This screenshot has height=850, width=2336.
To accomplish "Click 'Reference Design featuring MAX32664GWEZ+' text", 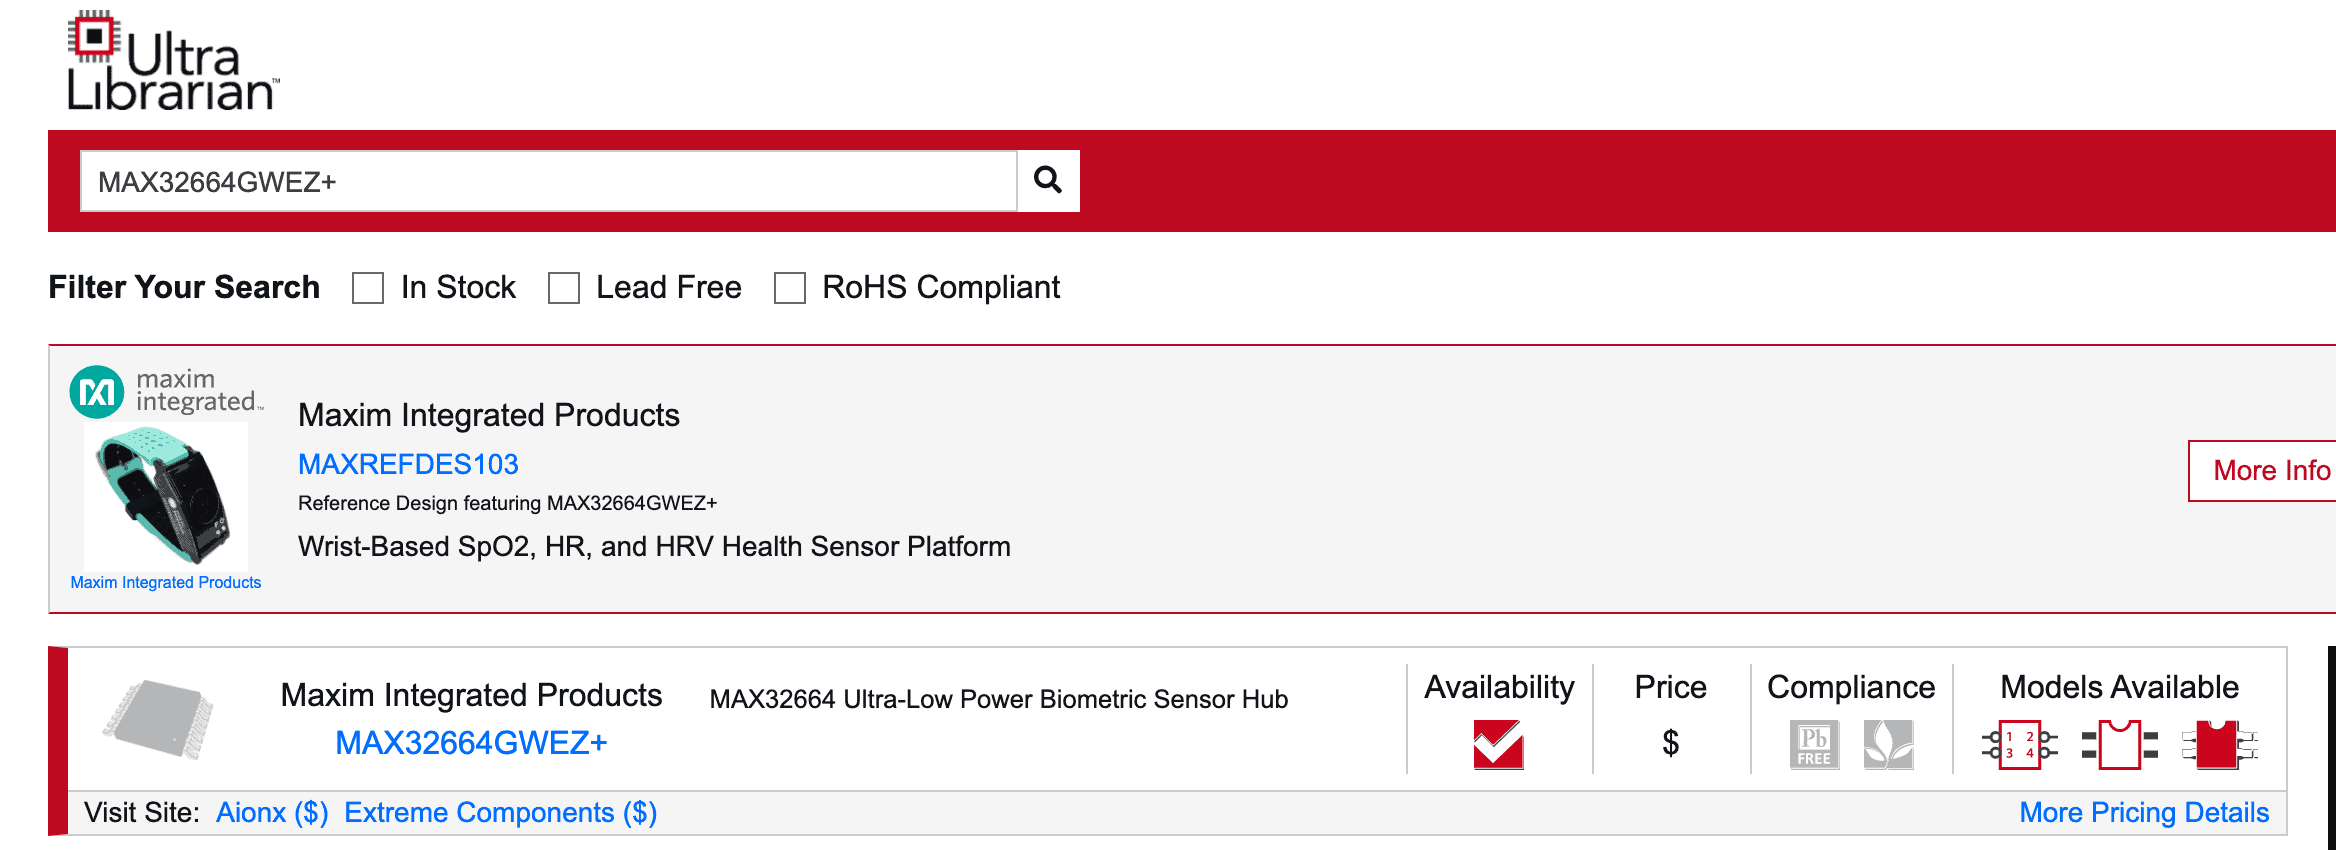I will tap(507, 503).
